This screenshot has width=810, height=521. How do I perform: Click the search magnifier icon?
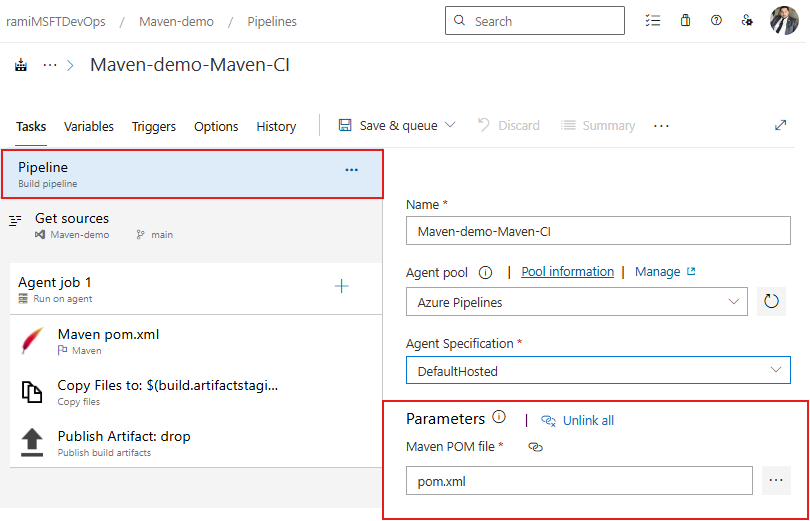(459, 20)
